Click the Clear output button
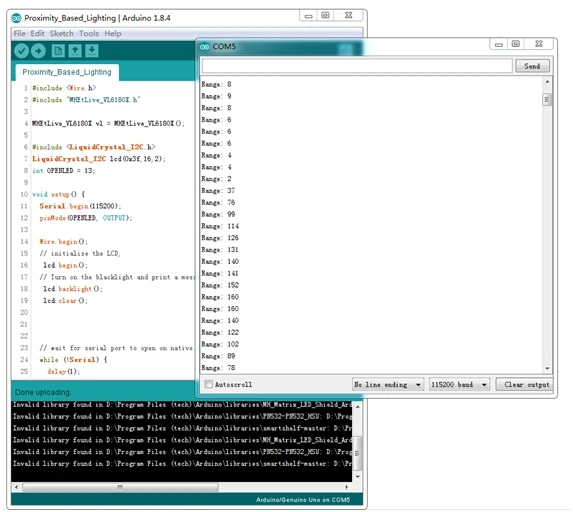This screenshot has height=512, width=573. pyautogui.click(x=526, y=384)
